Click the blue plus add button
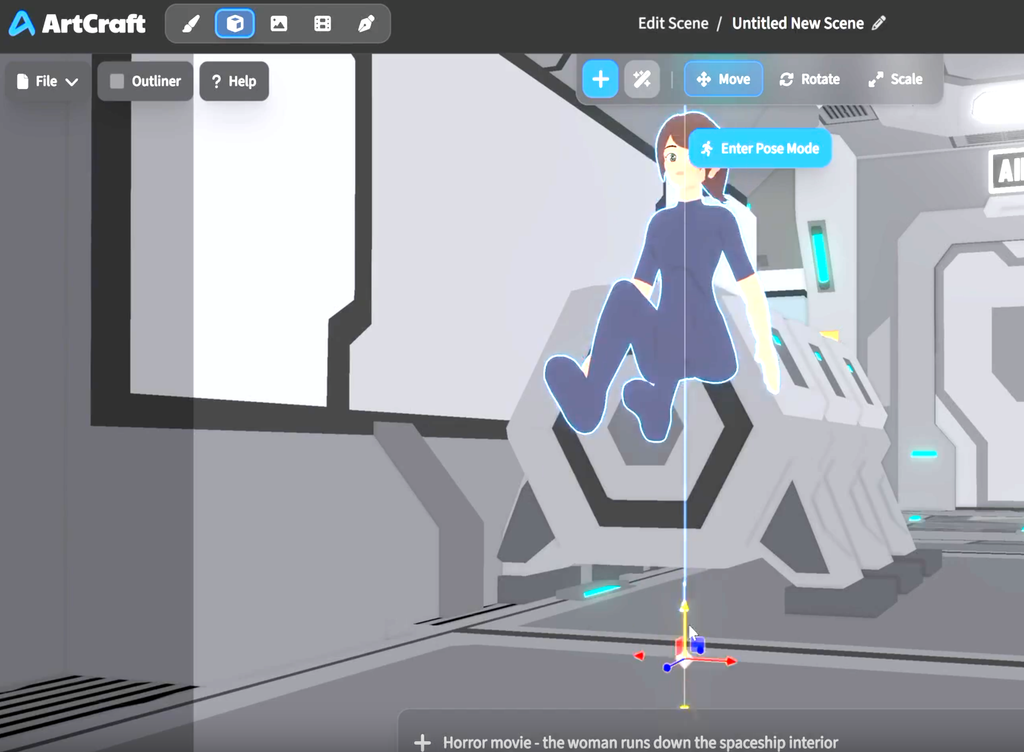 pos(600,80)
